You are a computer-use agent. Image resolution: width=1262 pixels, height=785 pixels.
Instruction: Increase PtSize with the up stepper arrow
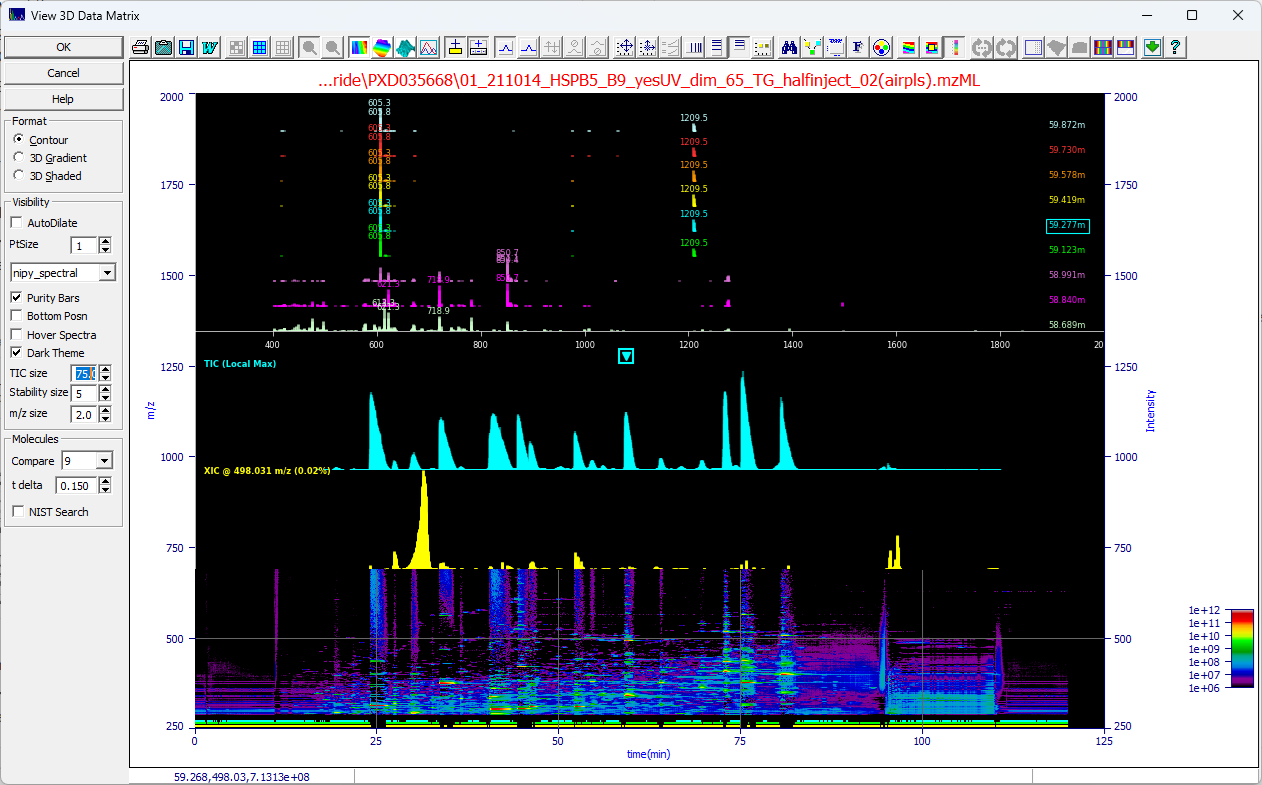[104, 241]
